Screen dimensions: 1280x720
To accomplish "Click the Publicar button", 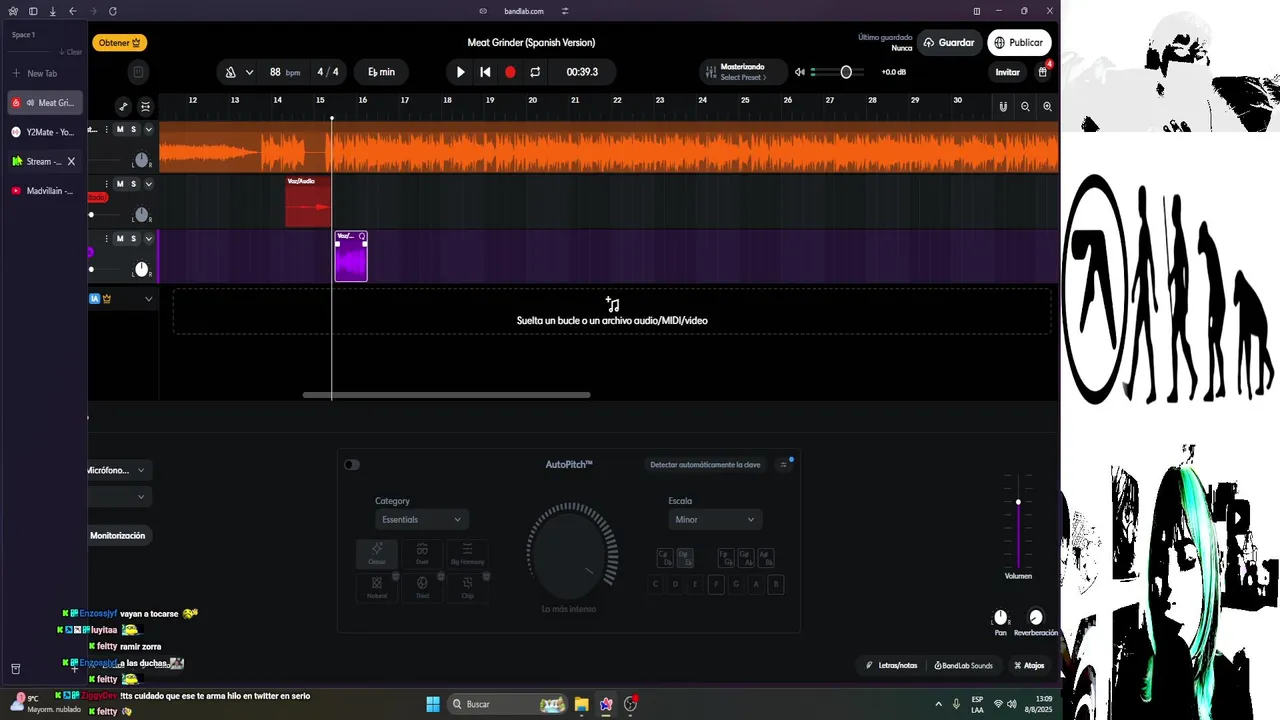I will pos(1018,43).
